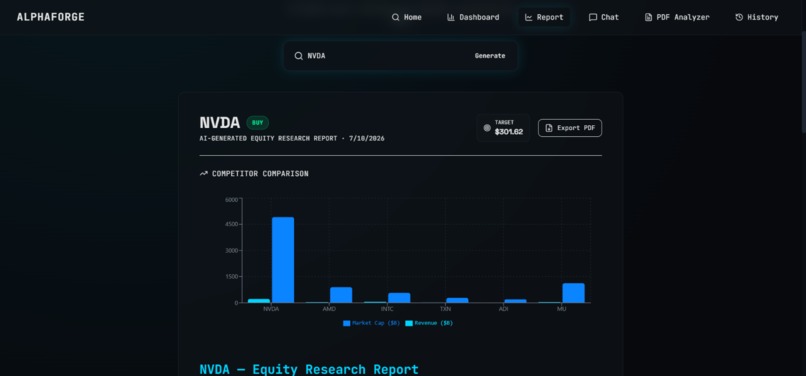Click the COMPETITOR COMPARISON heading
The height and width of the screenshot is (376, 806).
coord(260,174)
